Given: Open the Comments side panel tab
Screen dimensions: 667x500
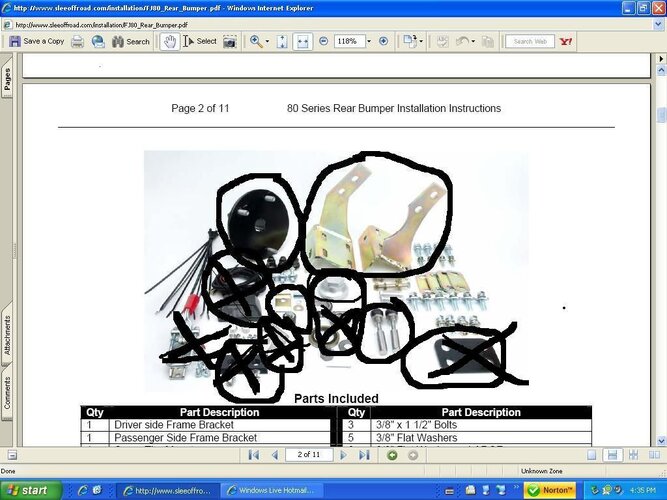Looking at the screenshot, I should click(7, 392).
